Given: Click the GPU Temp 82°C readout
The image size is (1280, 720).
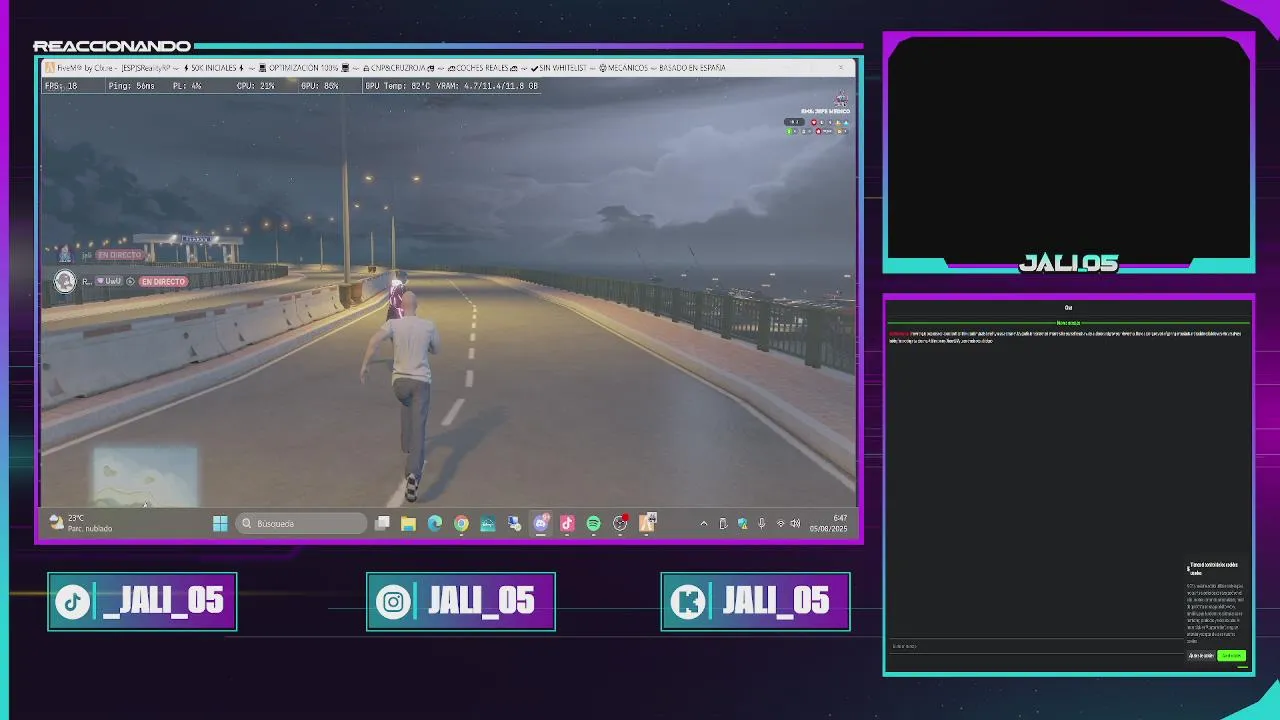Looking at the screenshot, I should click(x=398, y=86).
